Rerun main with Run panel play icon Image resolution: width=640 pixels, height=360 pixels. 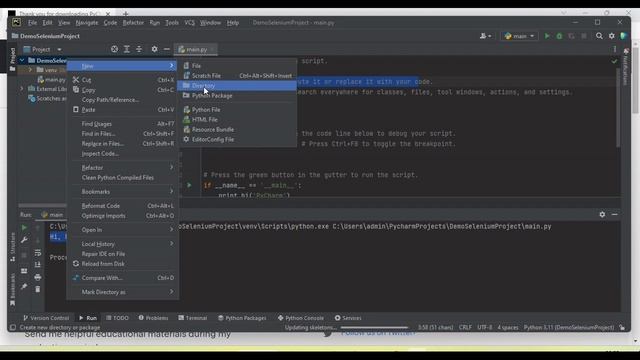pyautogui.click(x=24, y=227)
